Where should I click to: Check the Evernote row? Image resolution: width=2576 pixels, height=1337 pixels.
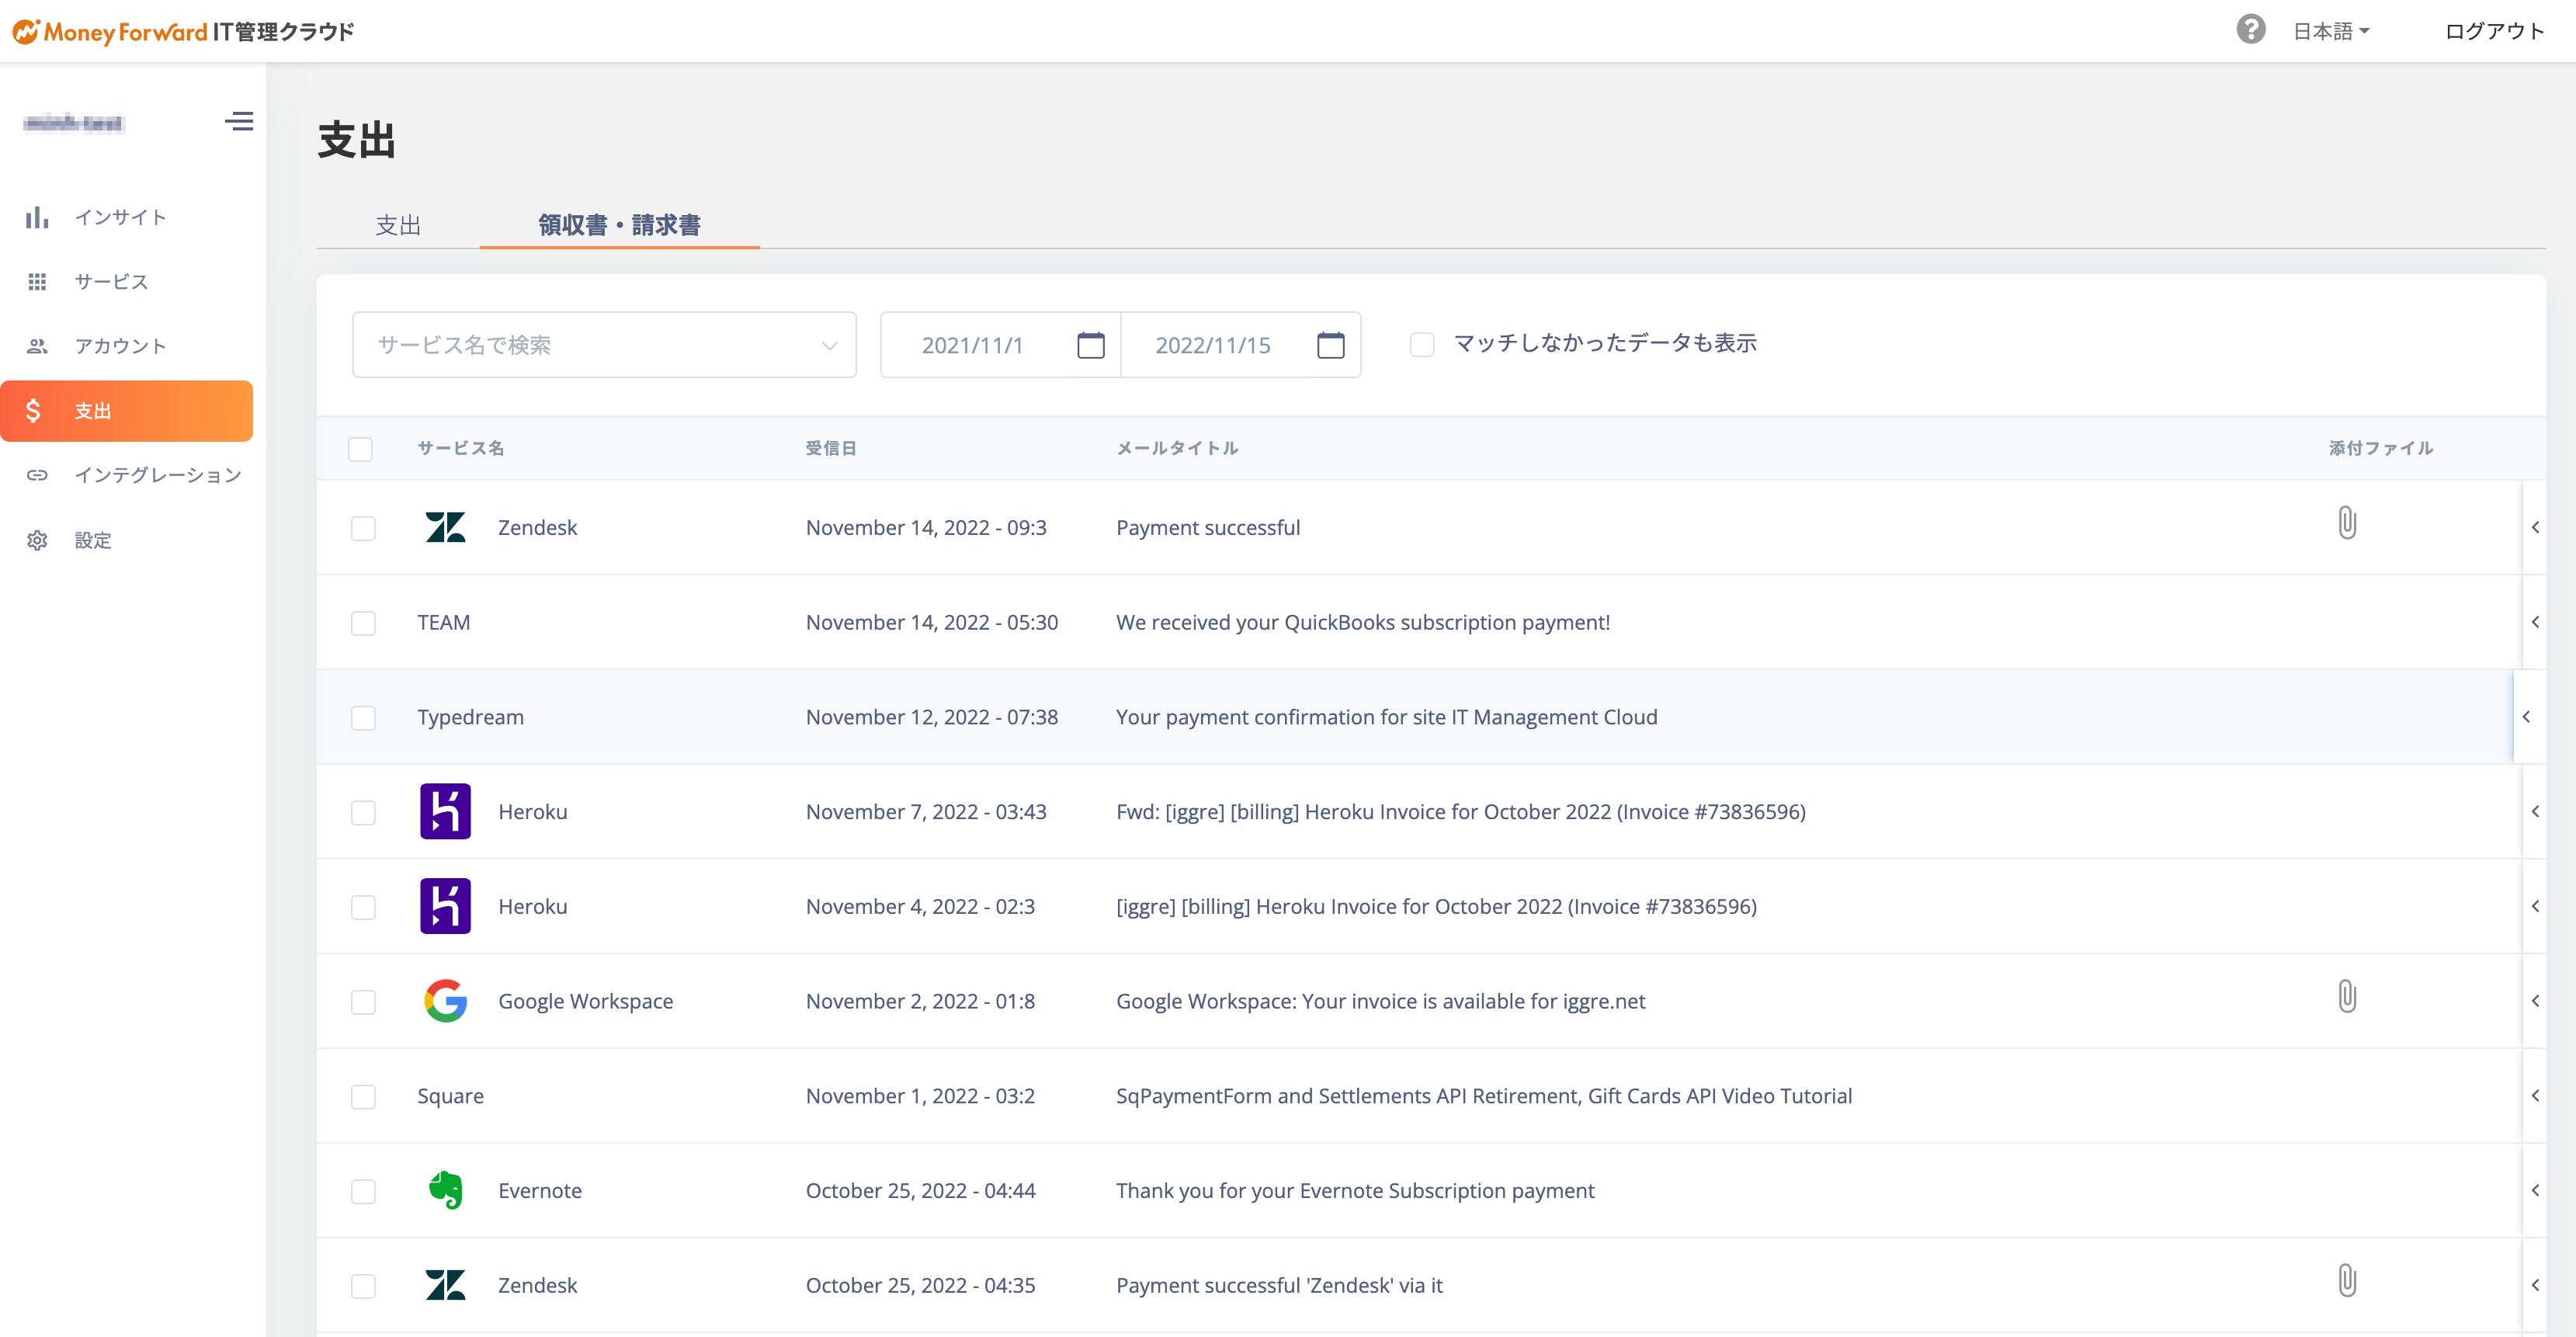[363, 1191]
